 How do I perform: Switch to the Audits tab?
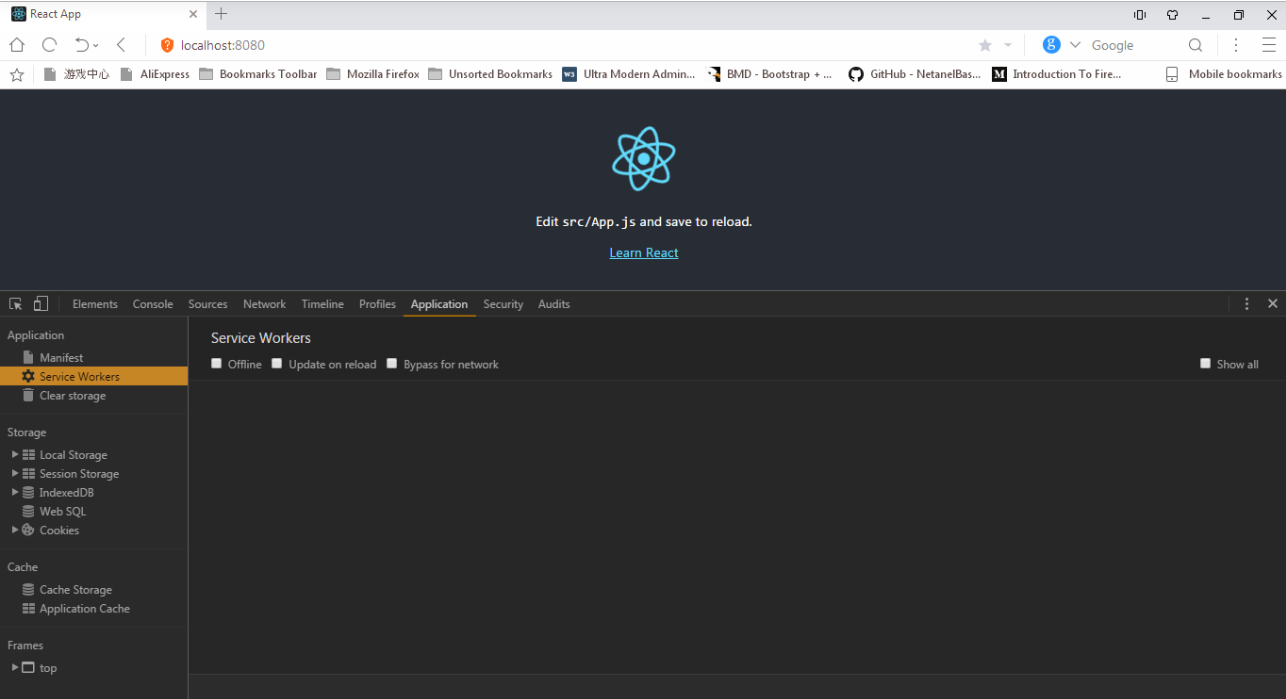tap(554, 304)
